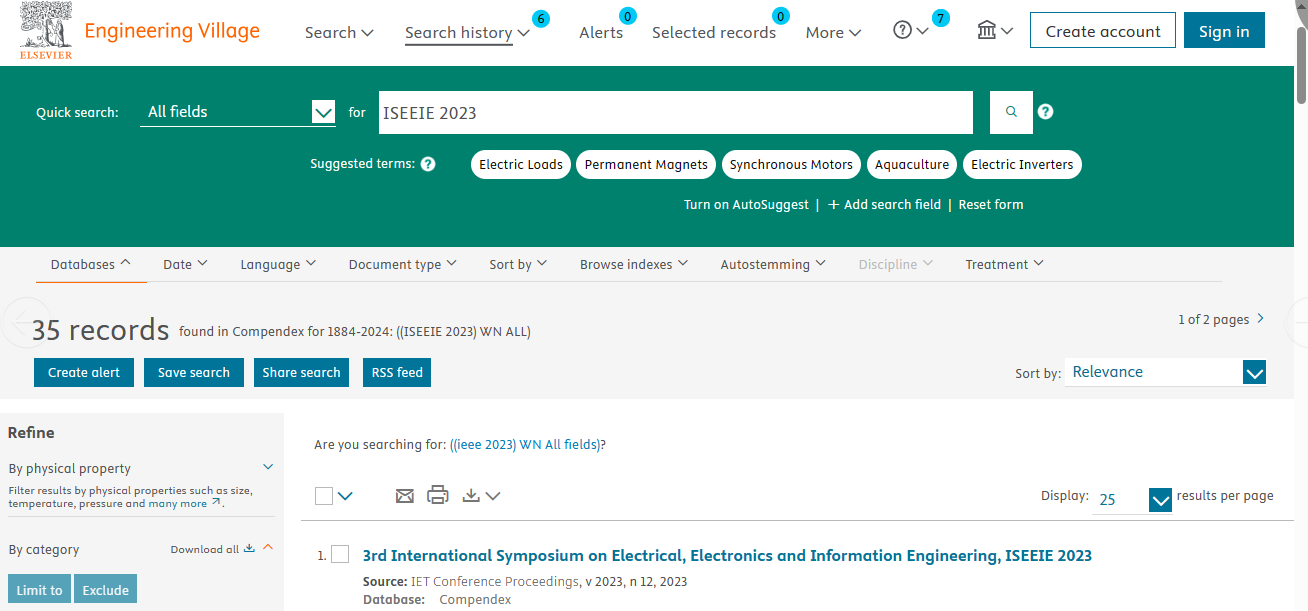Click Save search button
Image resolution: width=1308 pixels, height=611 pixels.
(x=194, y=372)
